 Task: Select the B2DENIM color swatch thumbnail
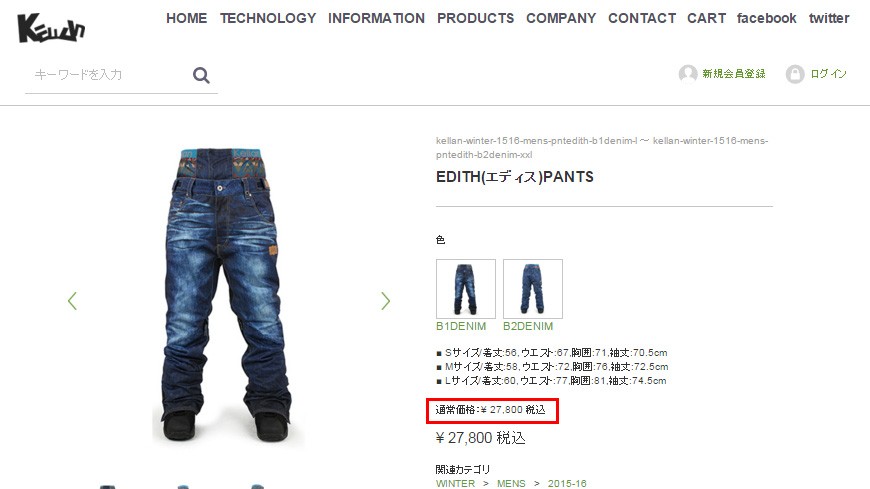(533, 289)
